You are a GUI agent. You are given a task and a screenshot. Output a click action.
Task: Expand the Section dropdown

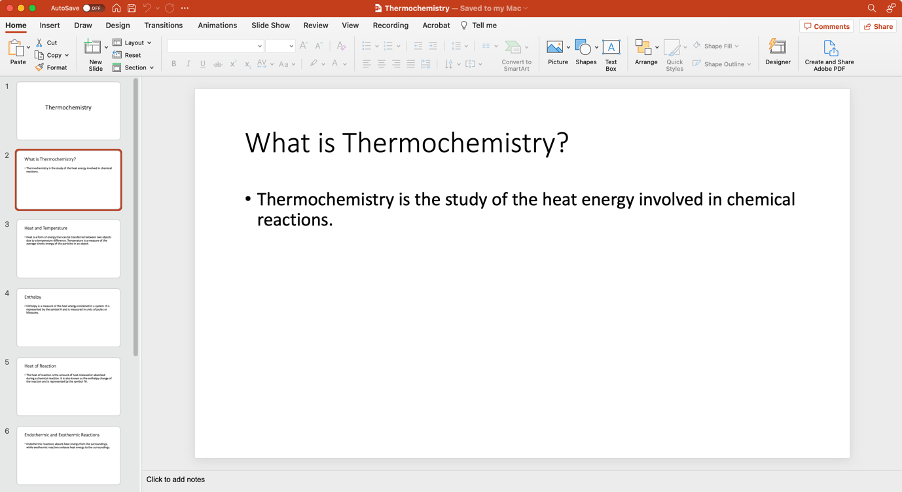coord(151,67)
